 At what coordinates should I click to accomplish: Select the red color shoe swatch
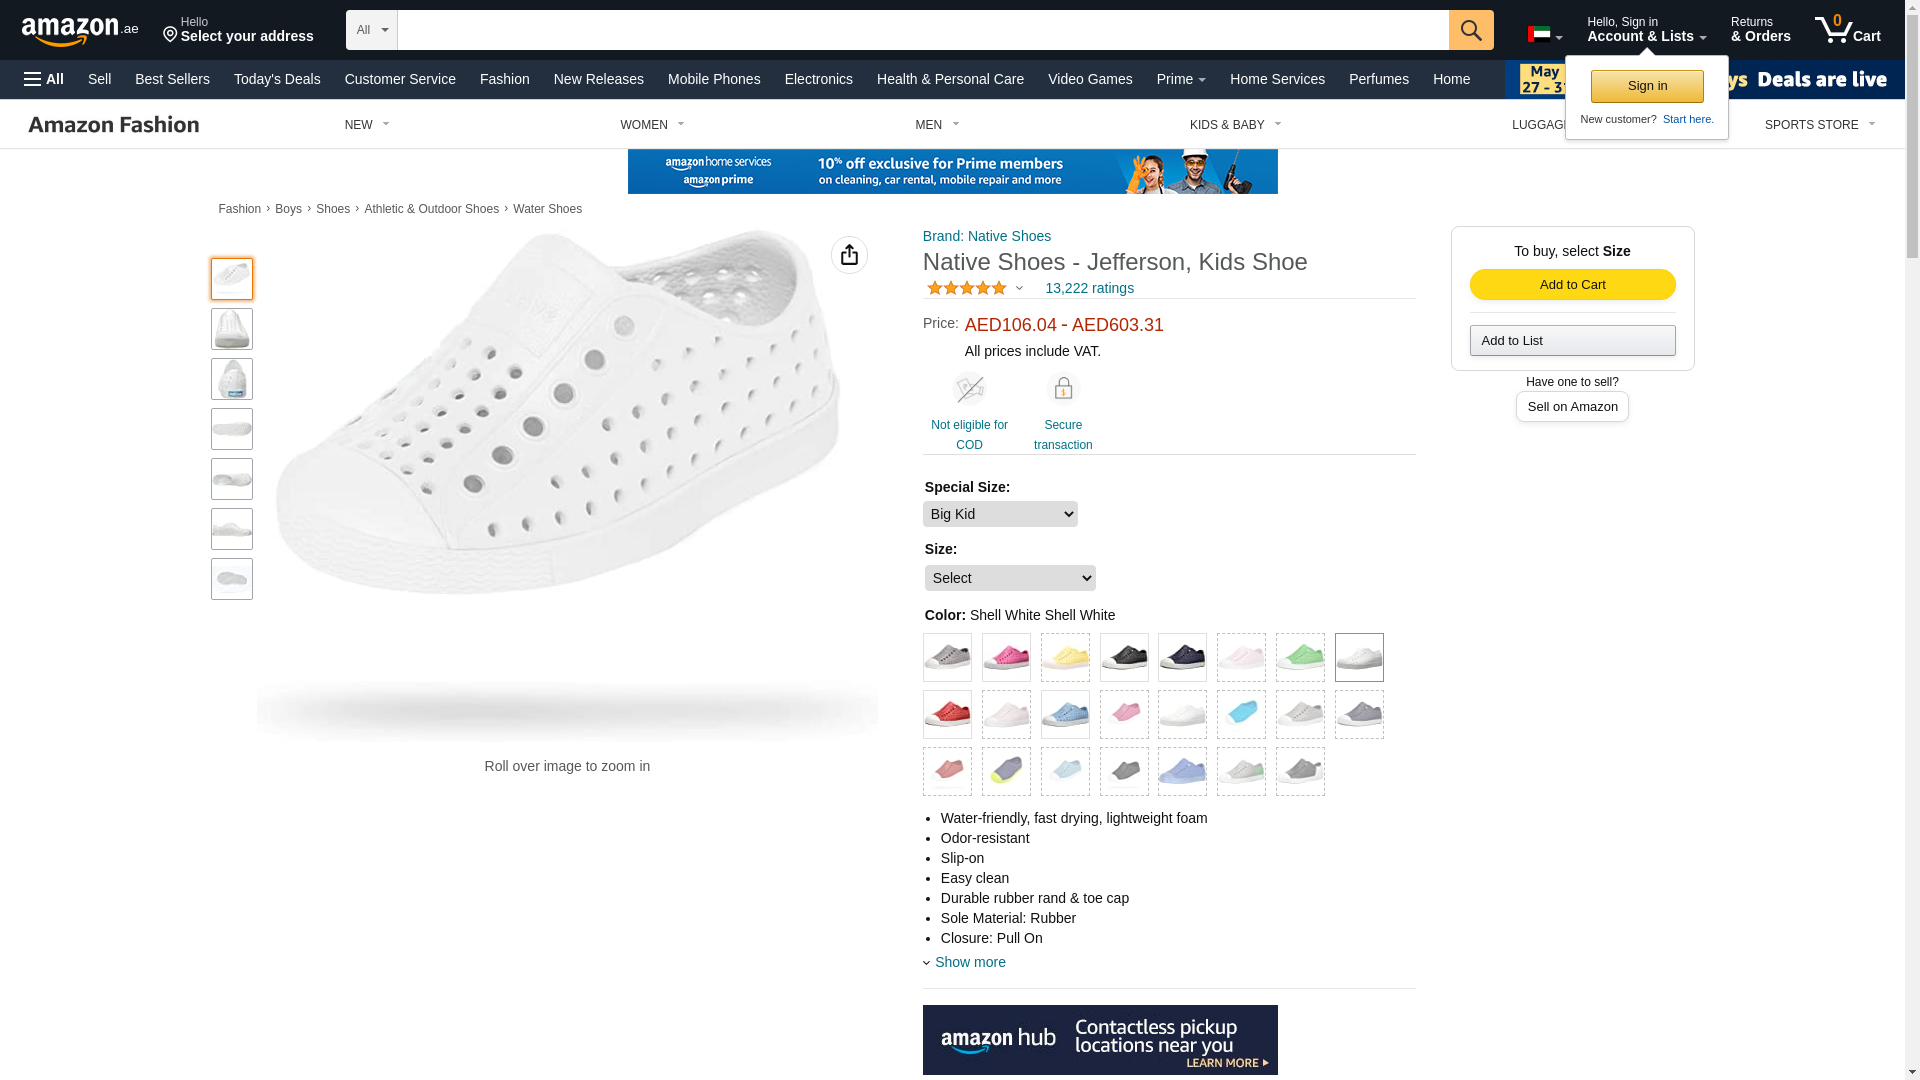(x=947, y=715)
